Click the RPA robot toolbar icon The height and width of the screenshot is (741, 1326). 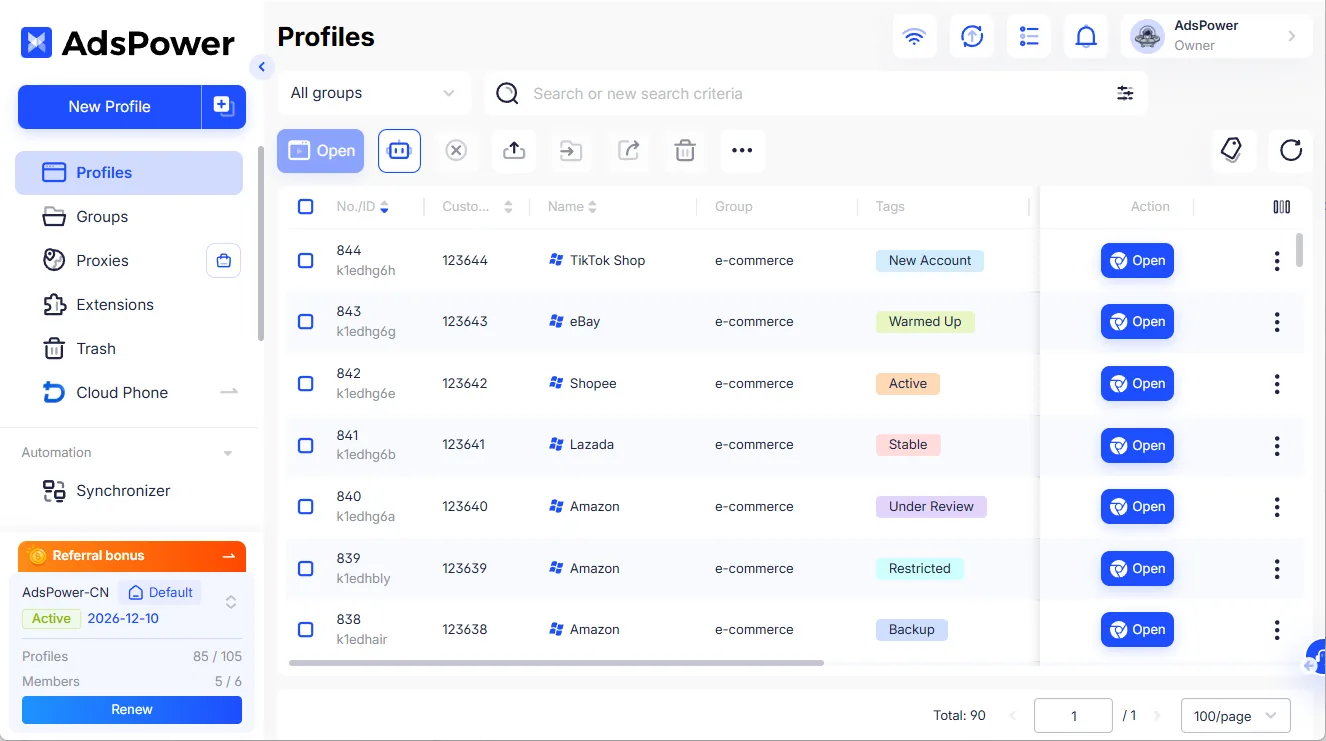coord(399,151)
